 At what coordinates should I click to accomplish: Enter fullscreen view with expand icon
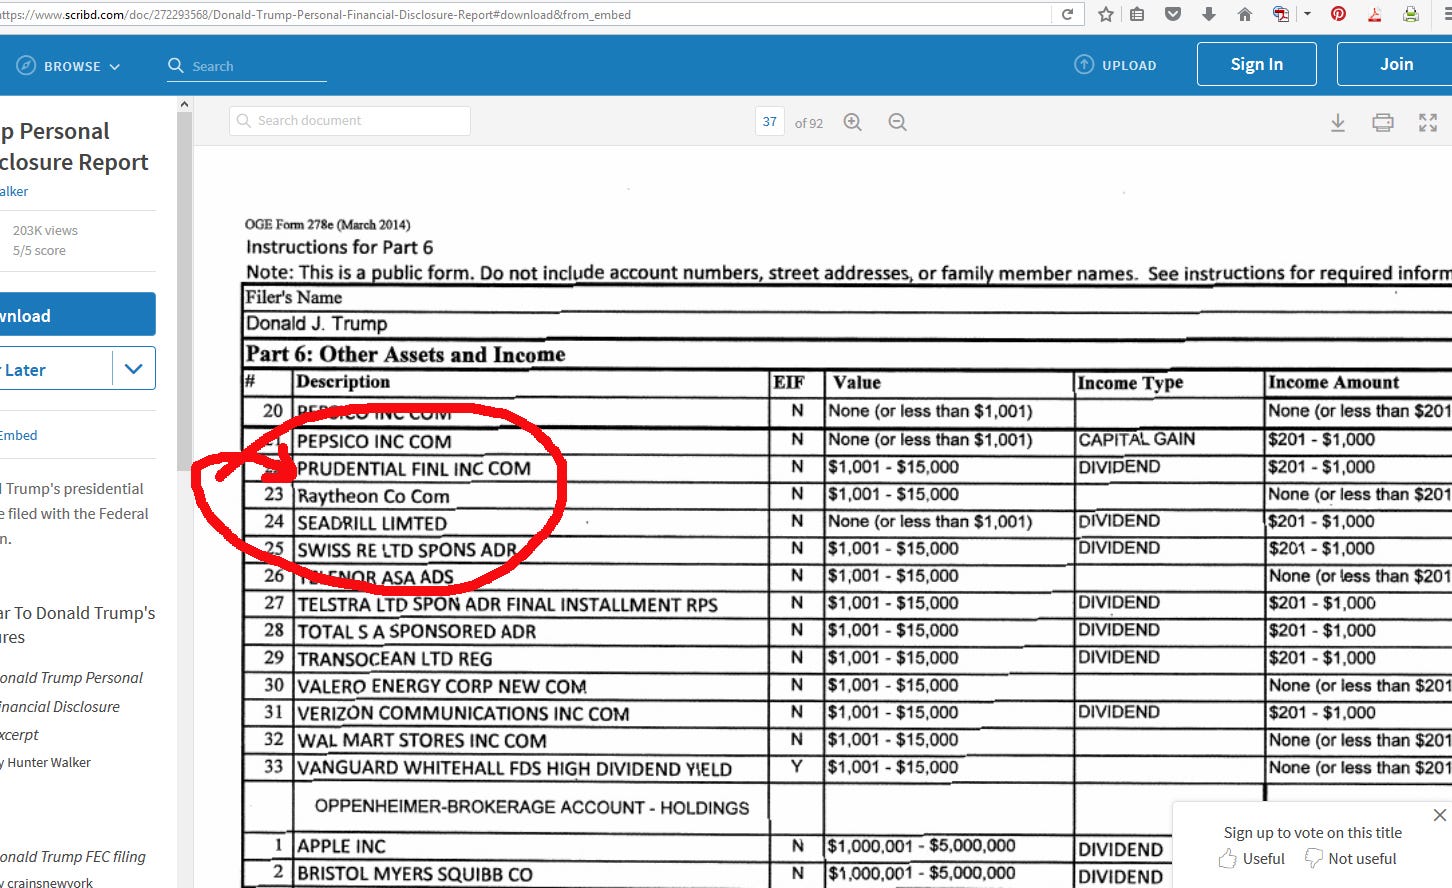point(1428,123)
